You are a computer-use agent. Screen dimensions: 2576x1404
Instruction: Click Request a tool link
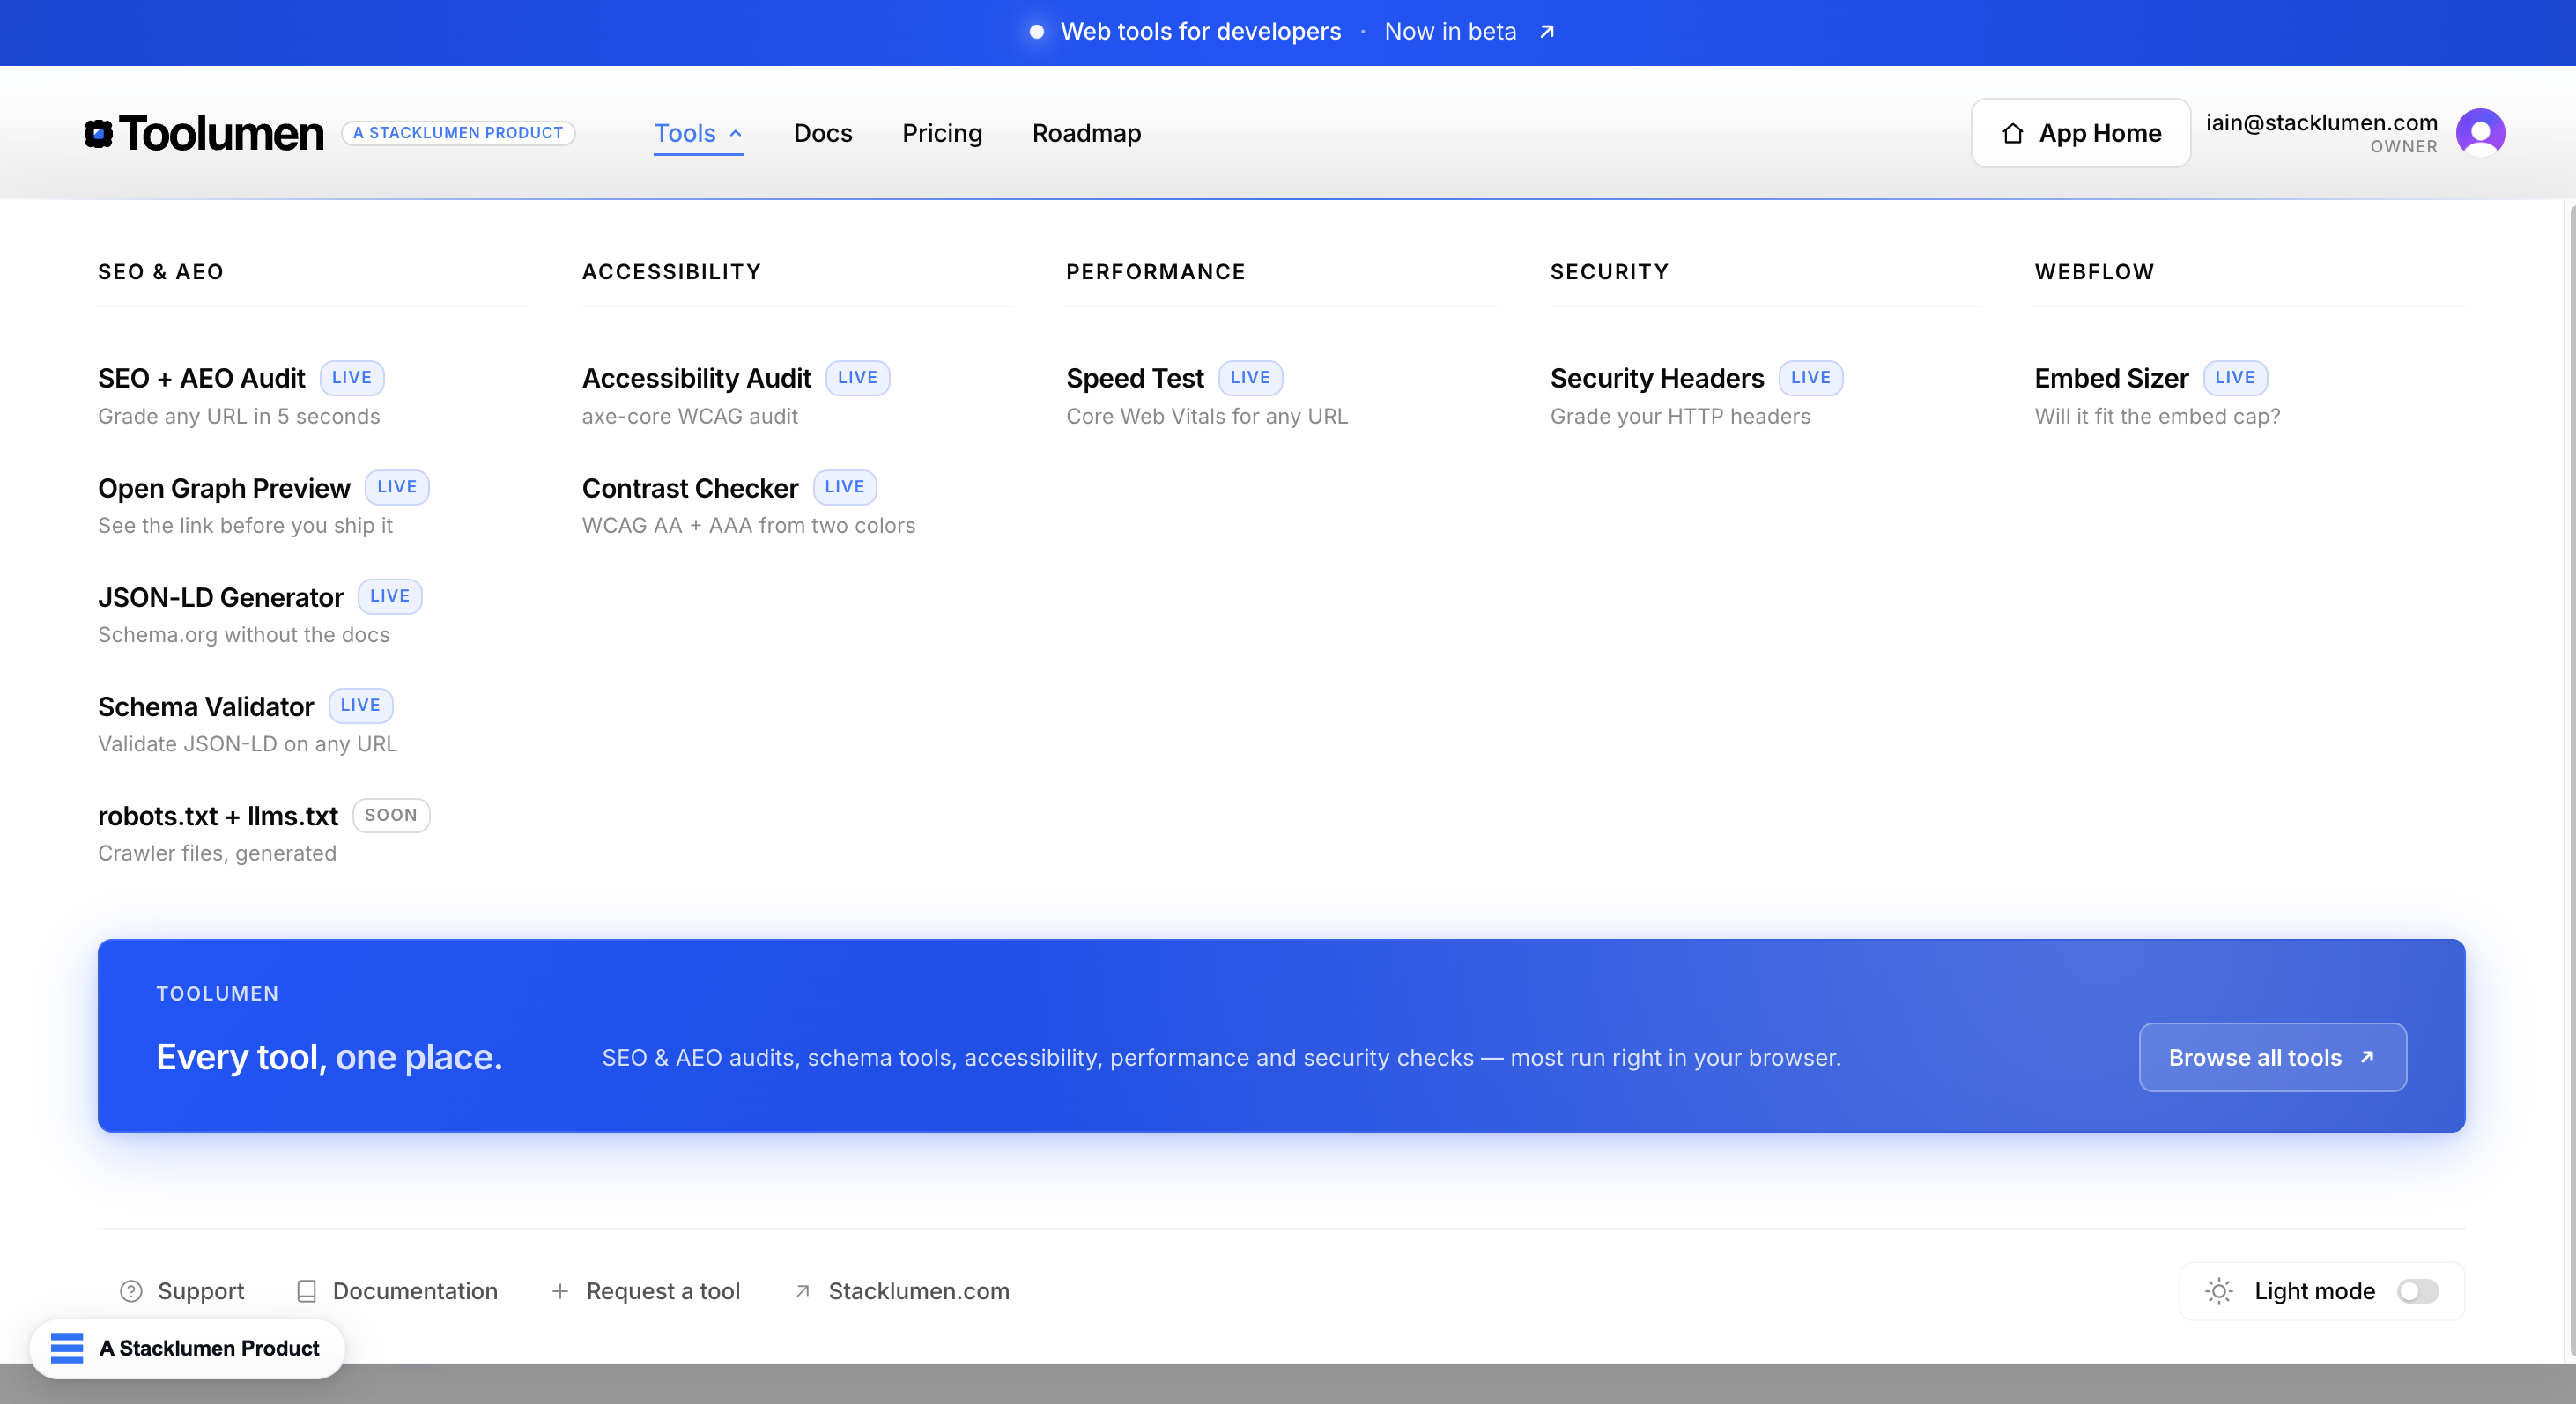click(x=663, y=1291)
